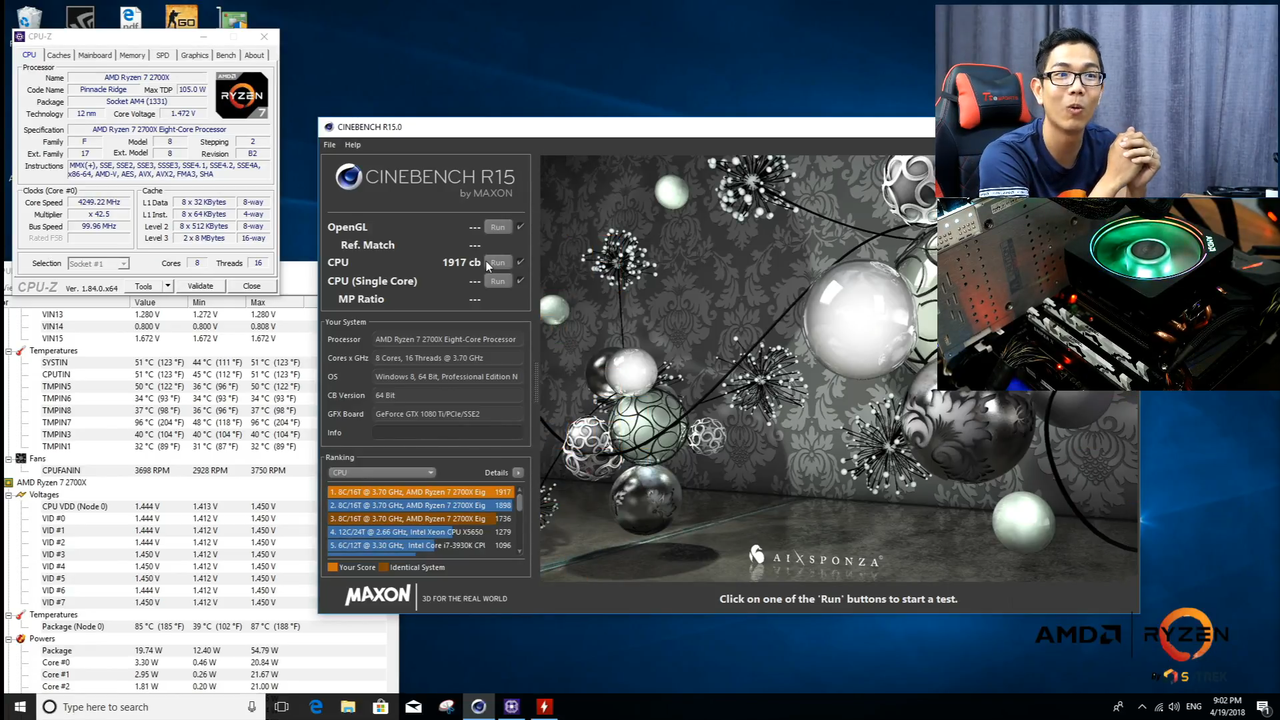This screenshot has width=1280, height=720.
Task: Collapse the AMD Ryzen 7 2700X tree node
Action: tap(9, 483)
